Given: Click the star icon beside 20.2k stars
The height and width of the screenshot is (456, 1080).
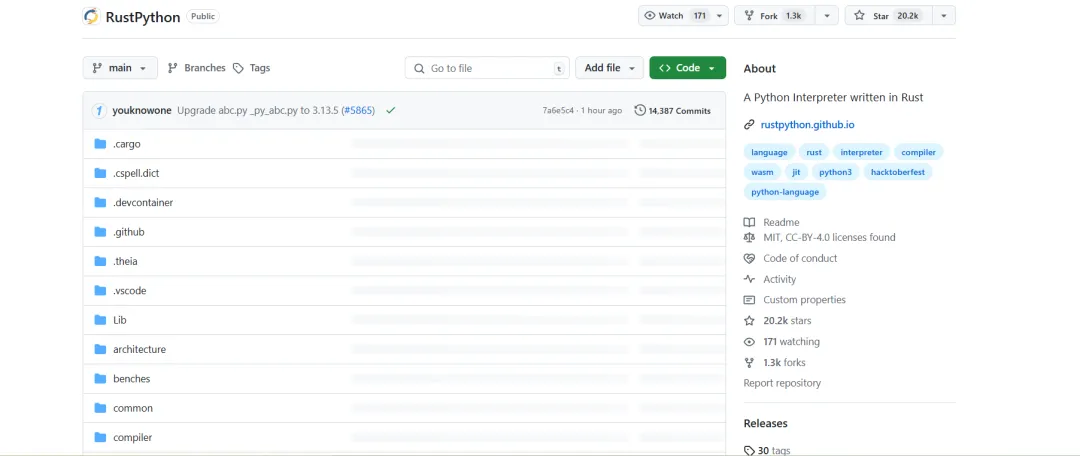Looking at the screenshot, I should (749, 320).
